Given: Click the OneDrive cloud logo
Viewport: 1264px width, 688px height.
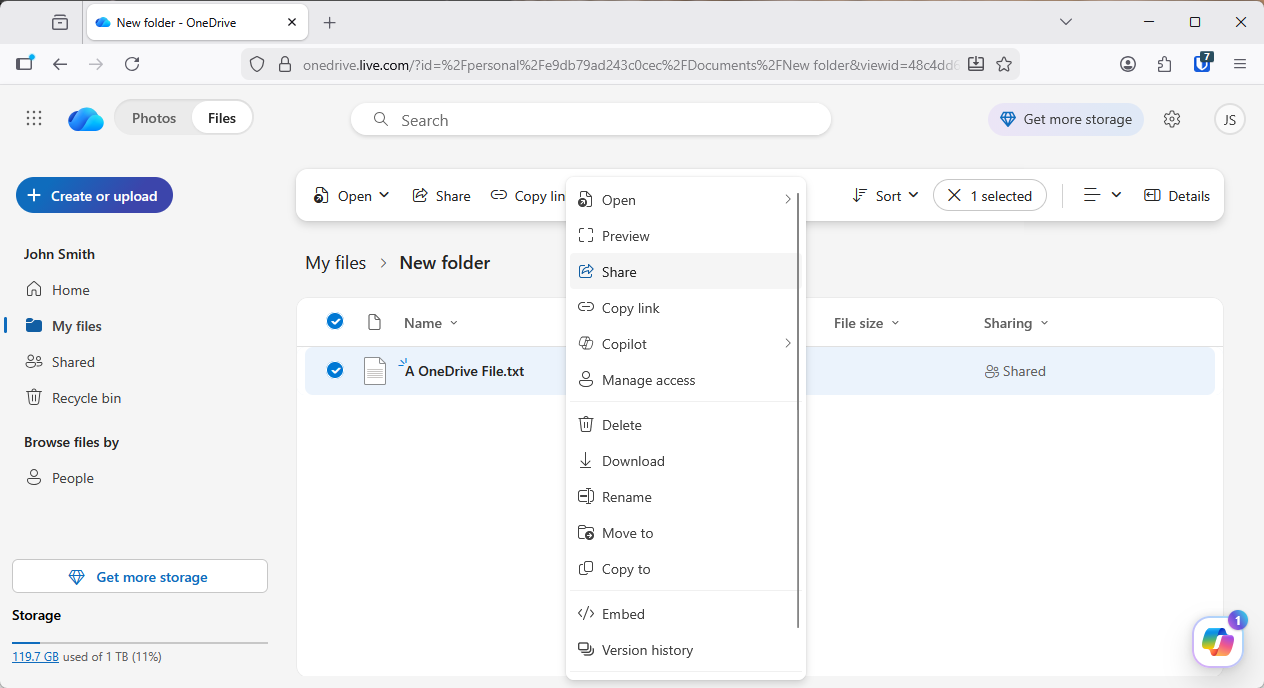Looking at the screenshot, I should [85, 118].
